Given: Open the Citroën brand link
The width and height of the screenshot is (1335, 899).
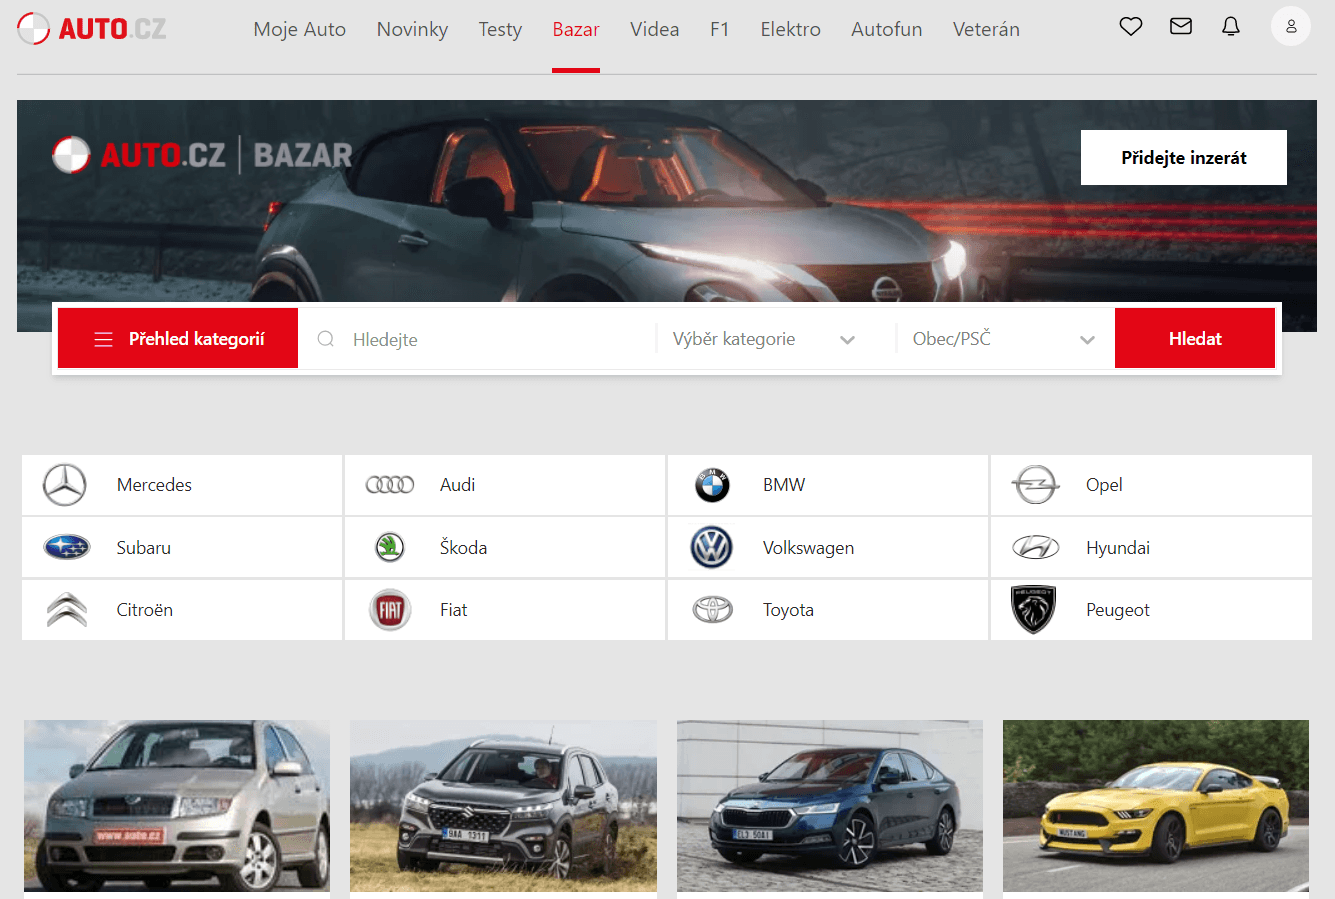Looking at the screenshot, I should pos(182,609).
